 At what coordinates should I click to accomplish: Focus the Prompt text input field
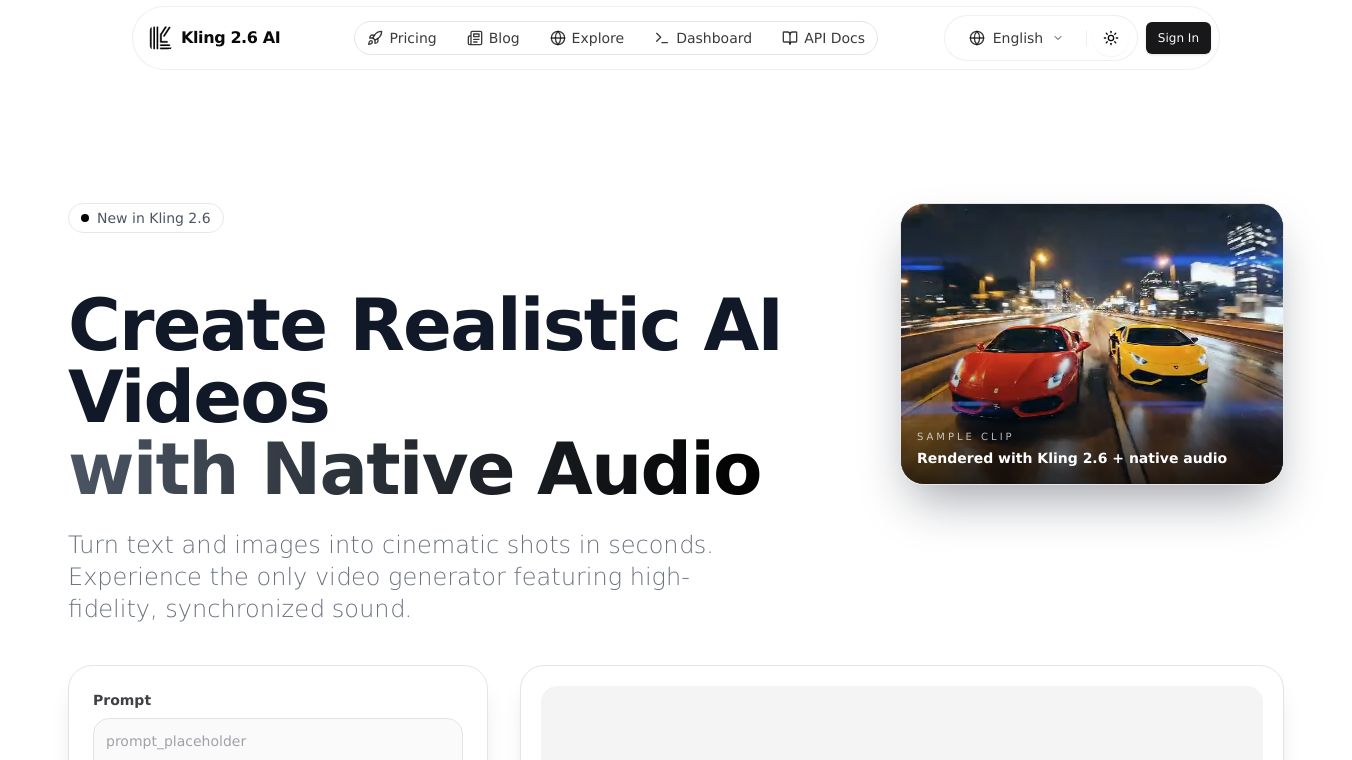278,740
